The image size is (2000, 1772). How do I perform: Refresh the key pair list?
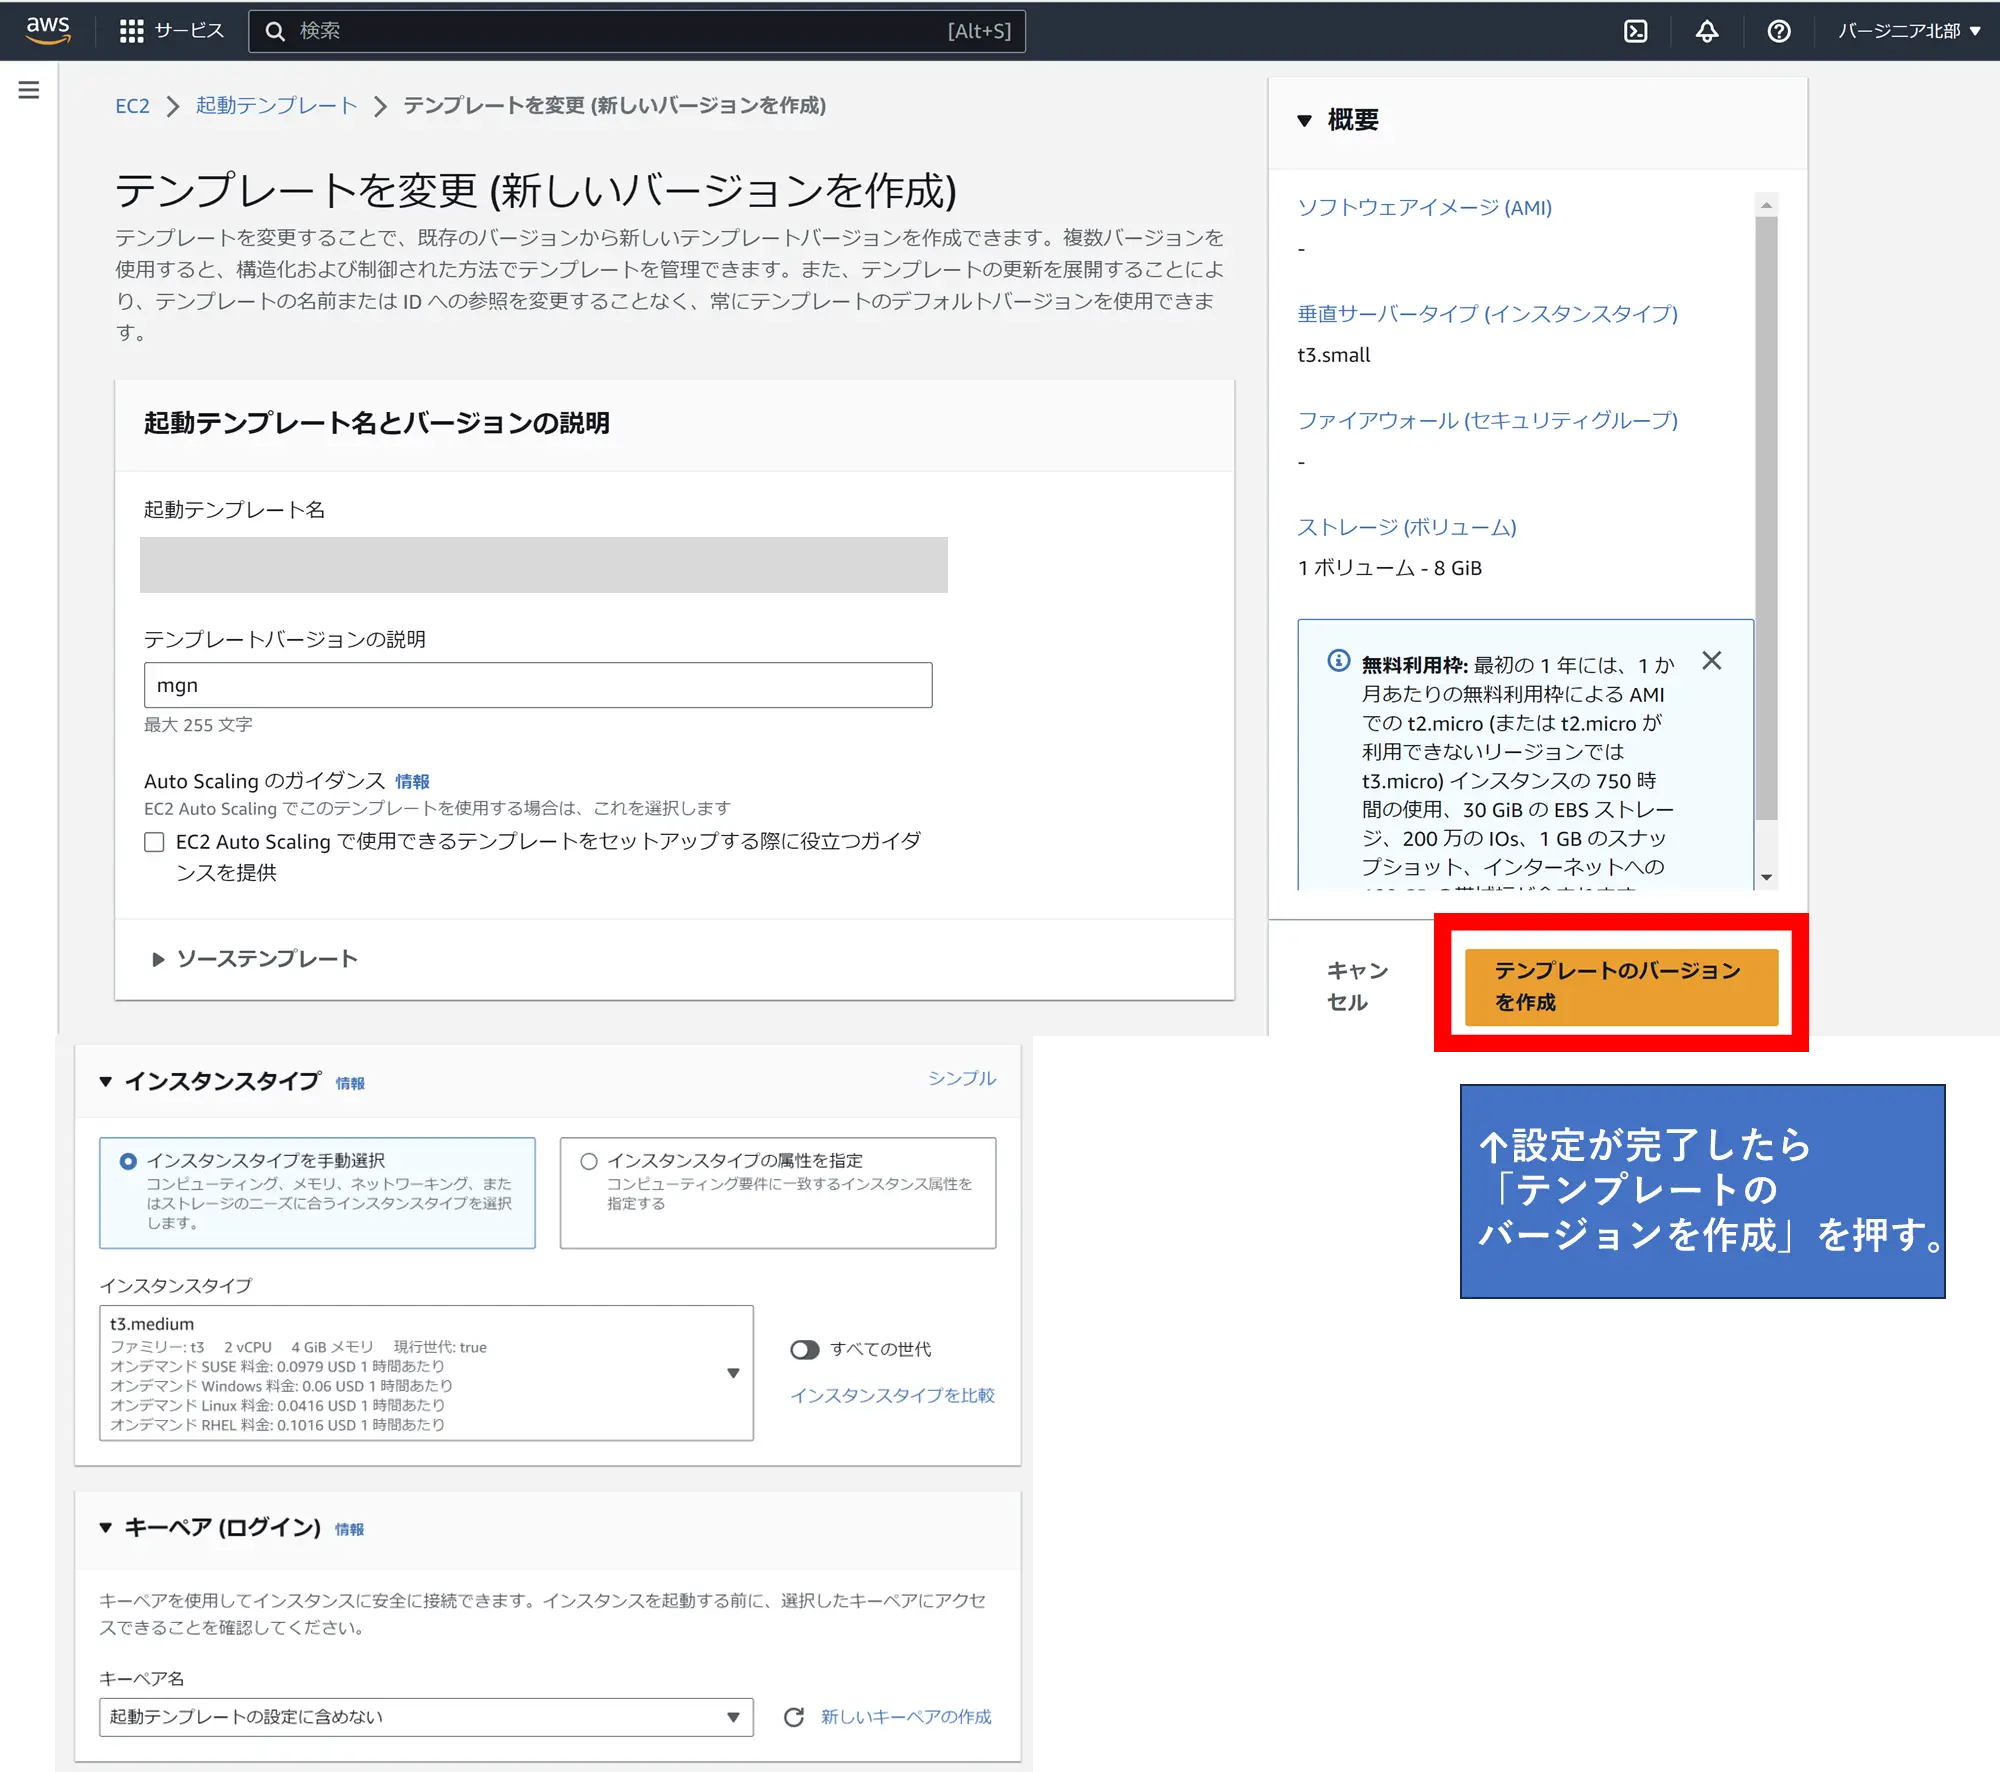(x=794, y=1717)
